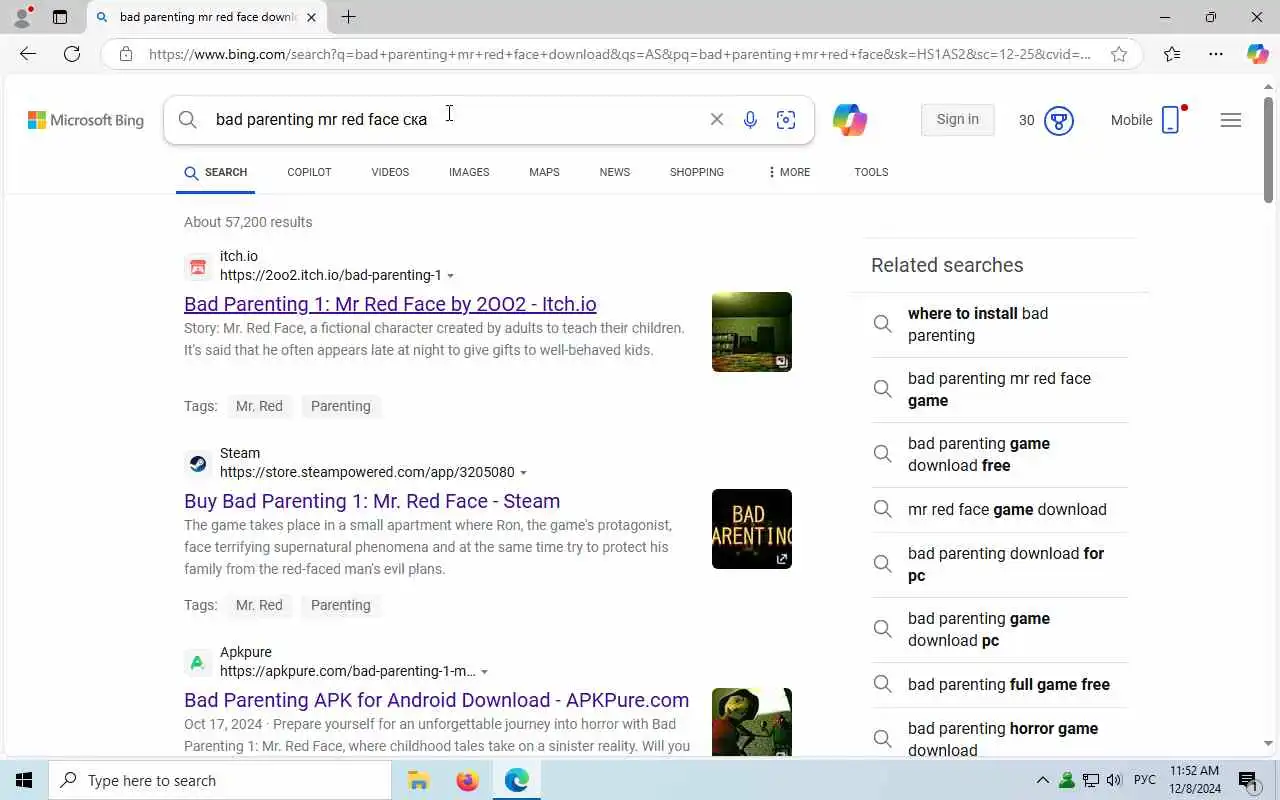
Task: Open Mobile phone icon link
Action: (1171, 120)
